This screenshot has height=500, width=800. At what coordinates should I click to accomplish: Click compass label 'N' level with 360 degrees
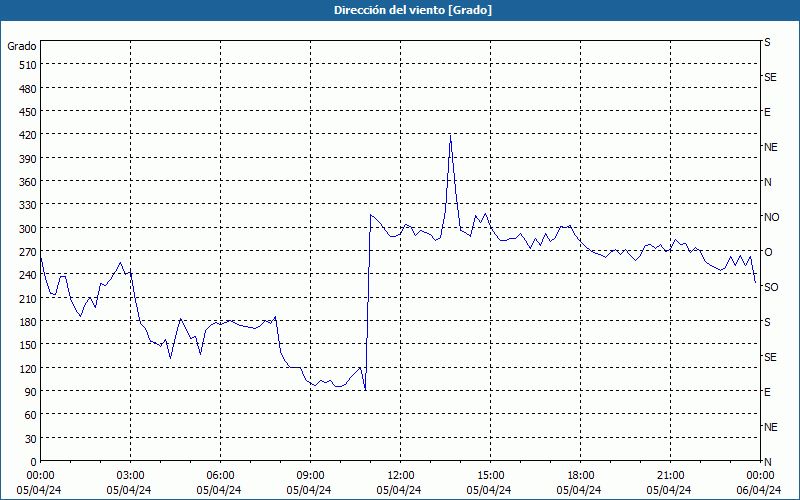coord(767,182)
